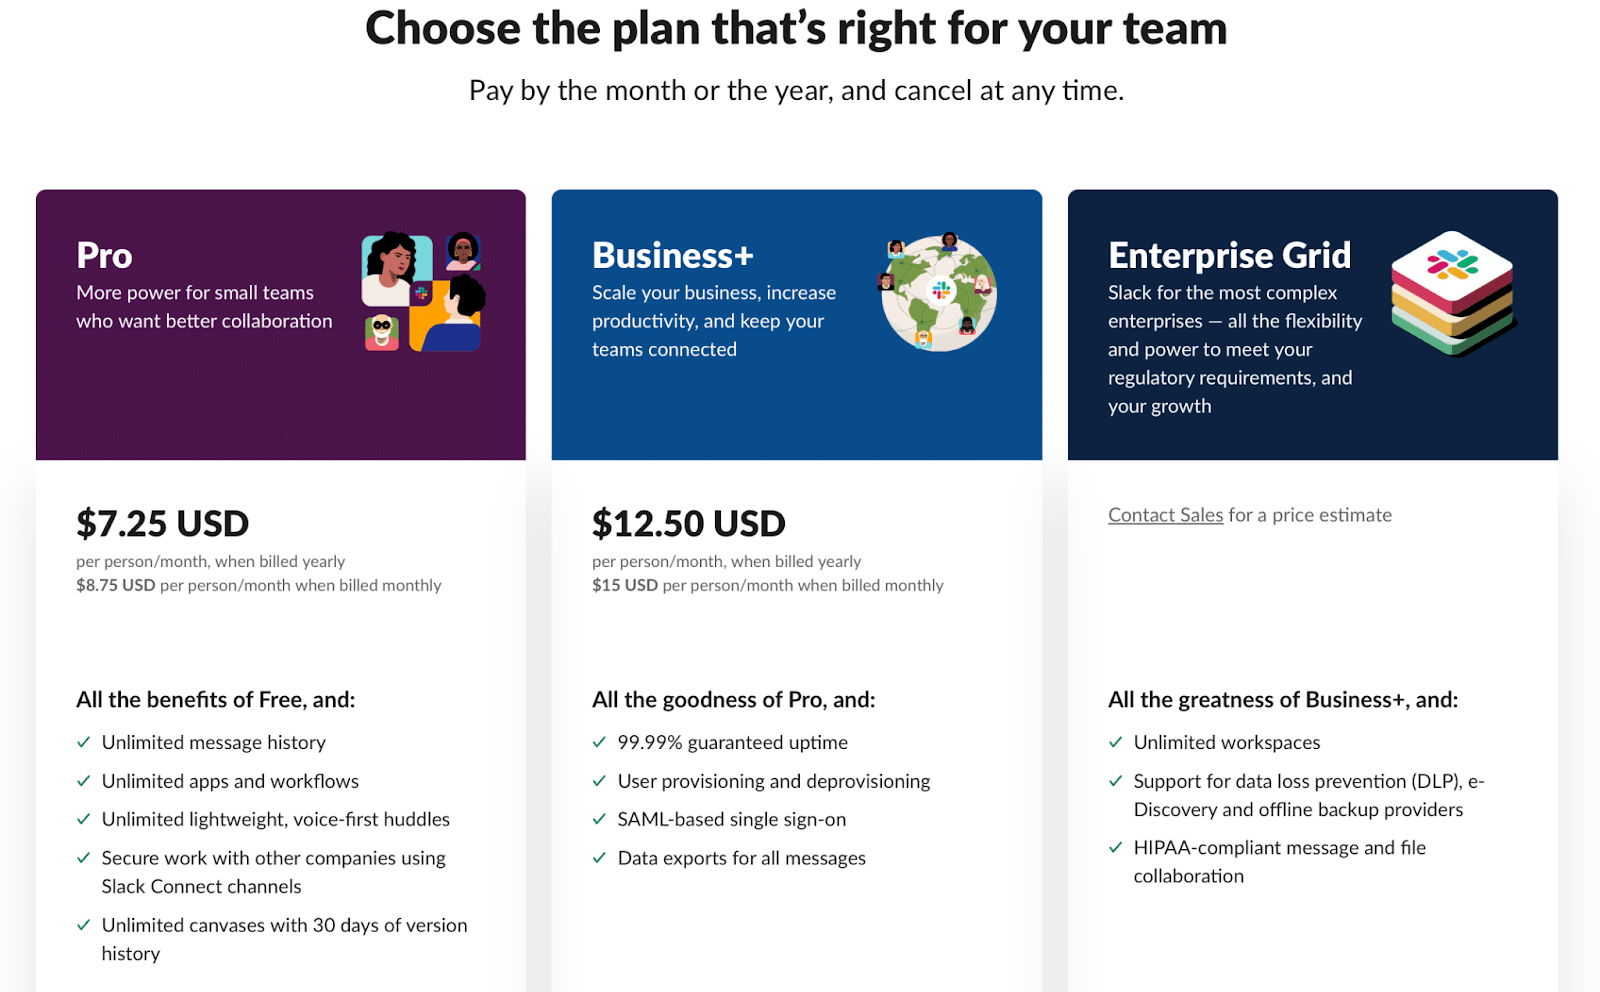Click the $12.50 USD price
Screen dimensions: 1600x992
point(689,523)
